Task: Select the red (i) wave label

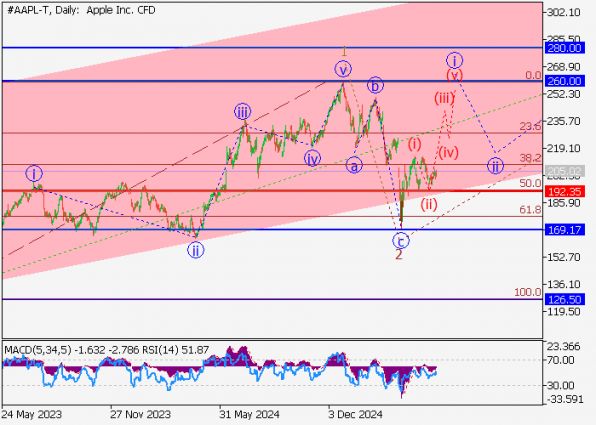Action: (x=415, y=144)
